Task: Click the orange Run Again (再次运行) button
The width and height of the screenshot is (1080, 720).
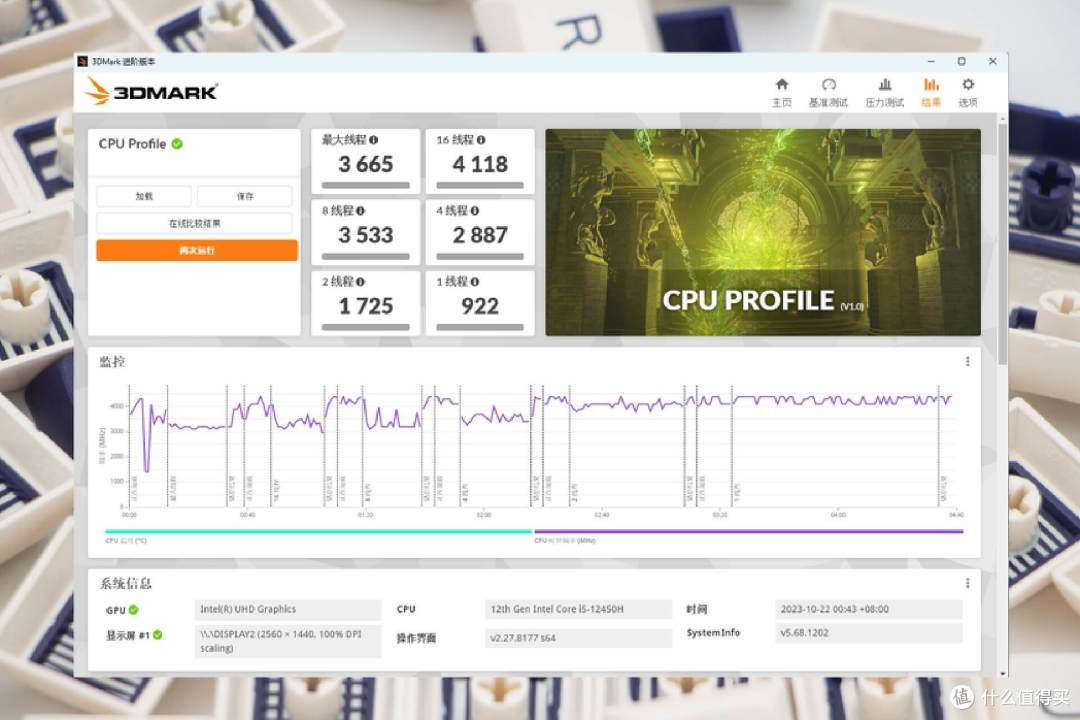Action: 197,250
